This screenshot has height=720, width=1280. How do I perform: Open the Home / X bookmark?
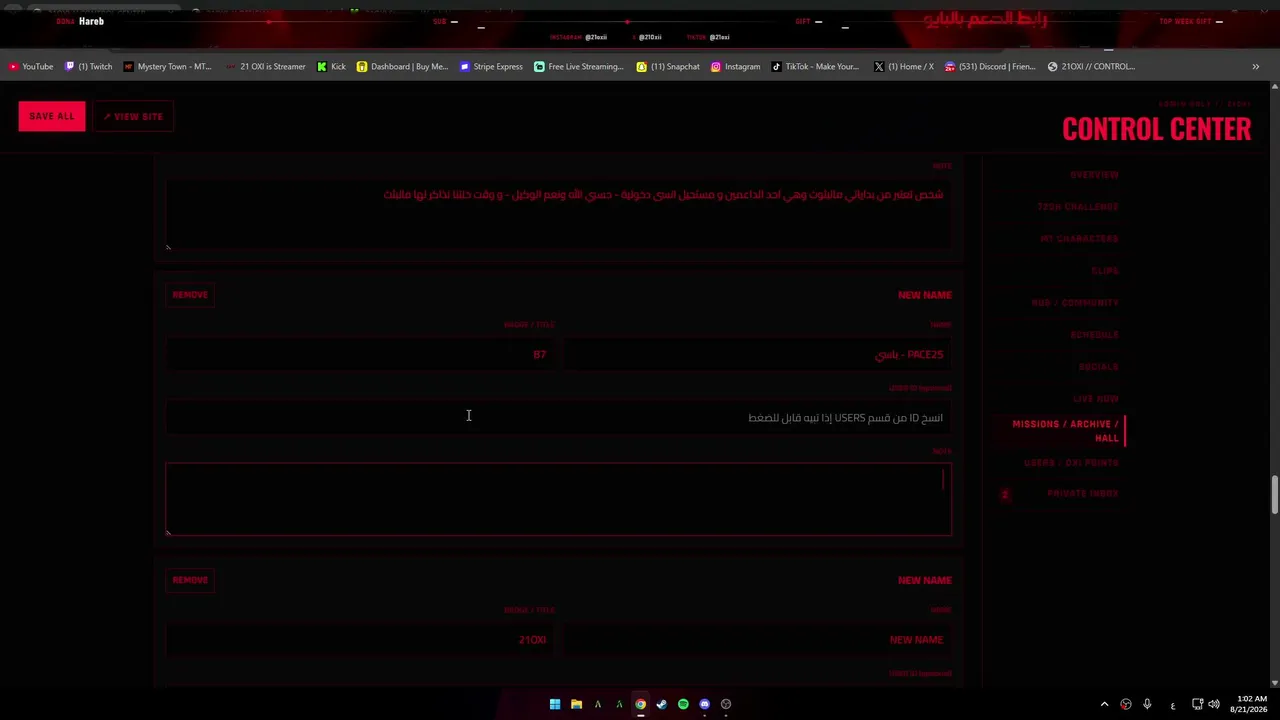pyautogui.click(x=904, y=67)
